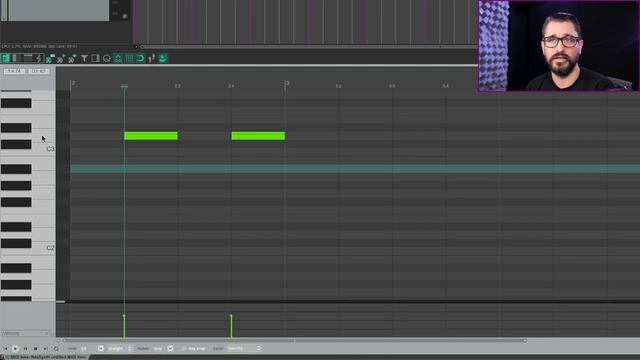Image resolution: width=640 pixels, height=360 pixels.
Task: Click the stop transport button
Action: [36, 349]
